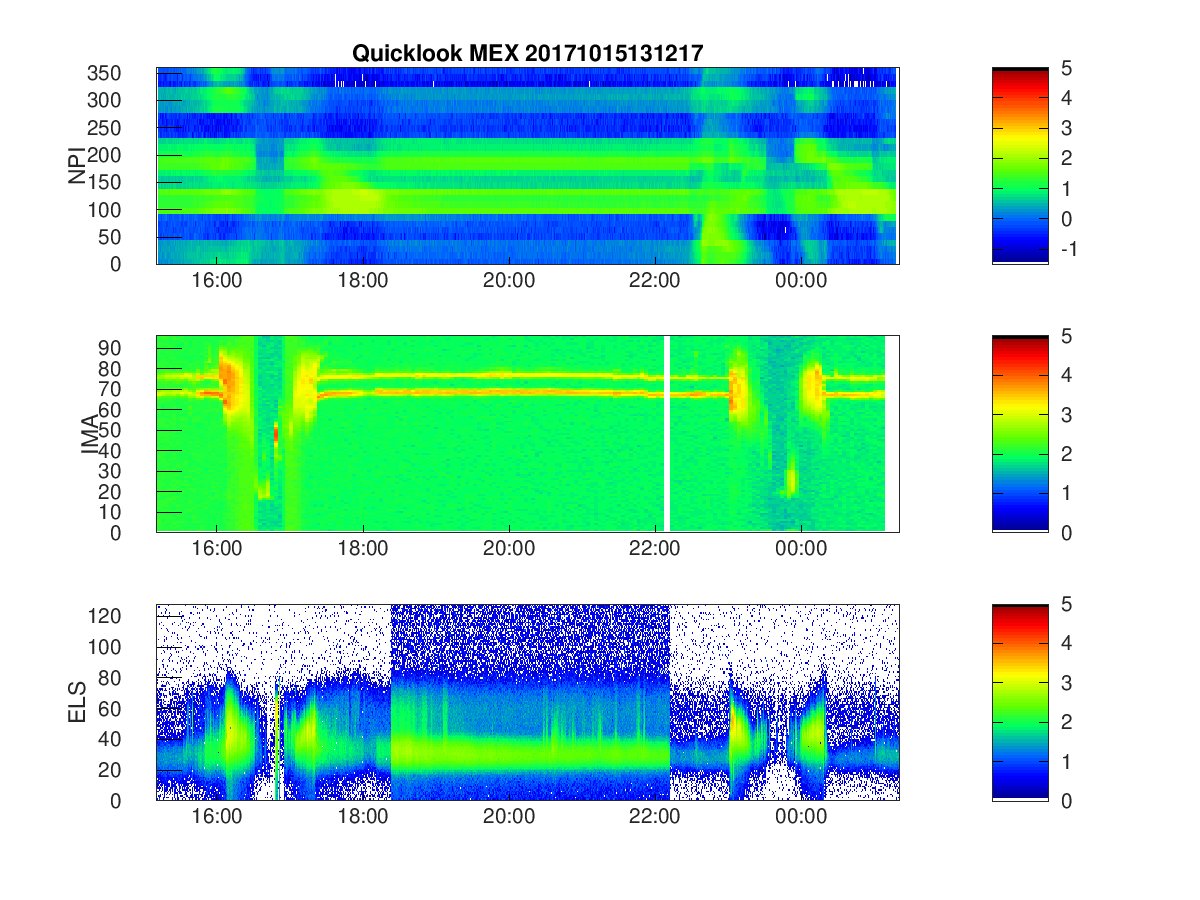The height and width of the screenshot is (900, 1200).
Task: Click the 22:00 tick under ELS panel
Action: pyautogui.click(x=655, y=818)
